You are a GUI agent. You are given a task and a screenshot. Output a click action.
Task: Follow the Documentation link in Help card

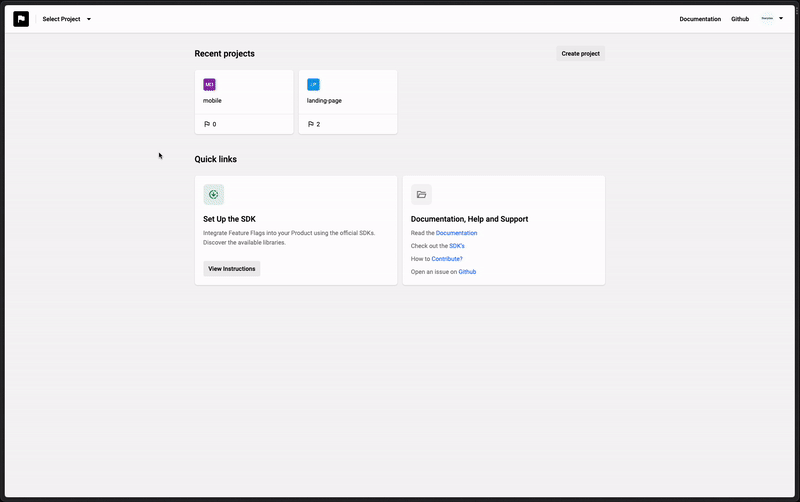tap(457, 233)
